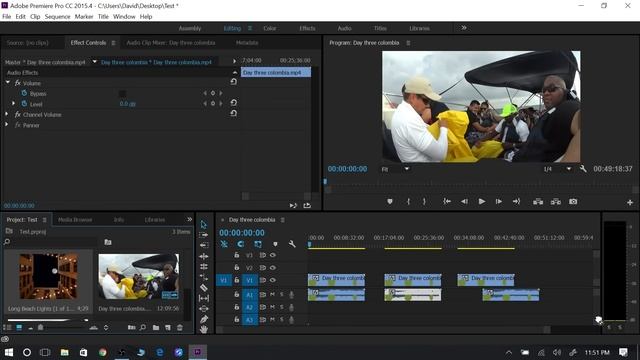Switch to the Color workspace

click(270, 28)
